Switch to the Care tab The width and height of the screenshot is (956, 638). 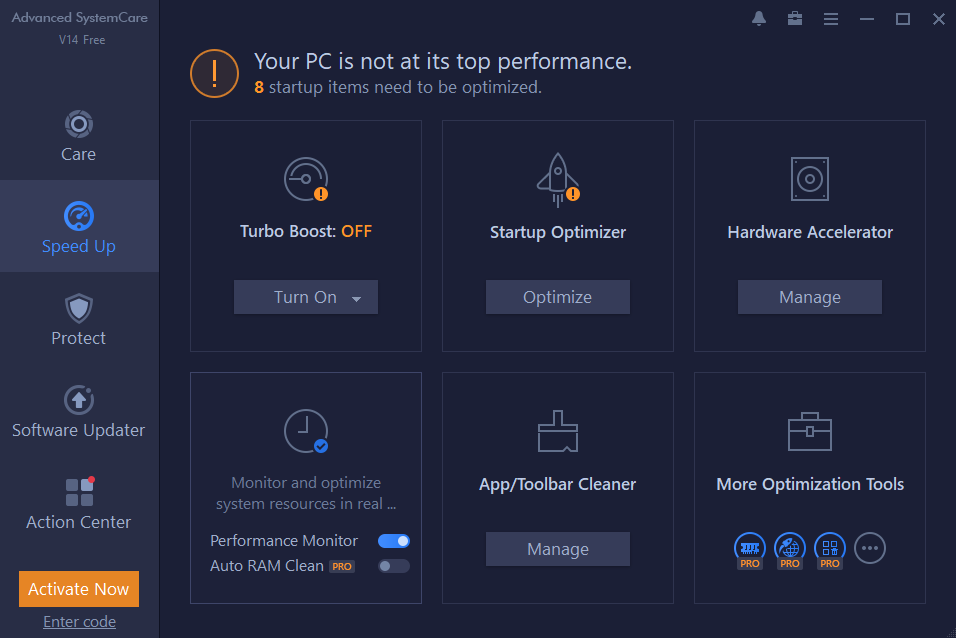coord(79,136)
